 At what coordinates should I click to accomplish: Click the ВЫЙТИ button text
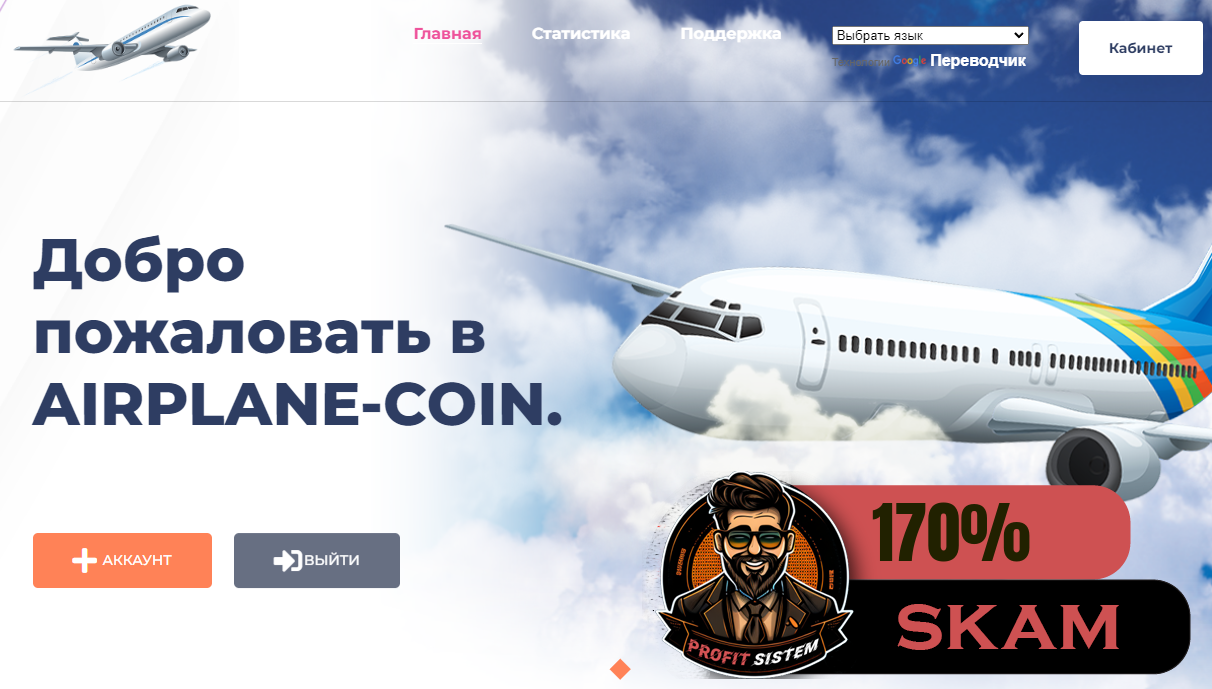coord(332,560)
